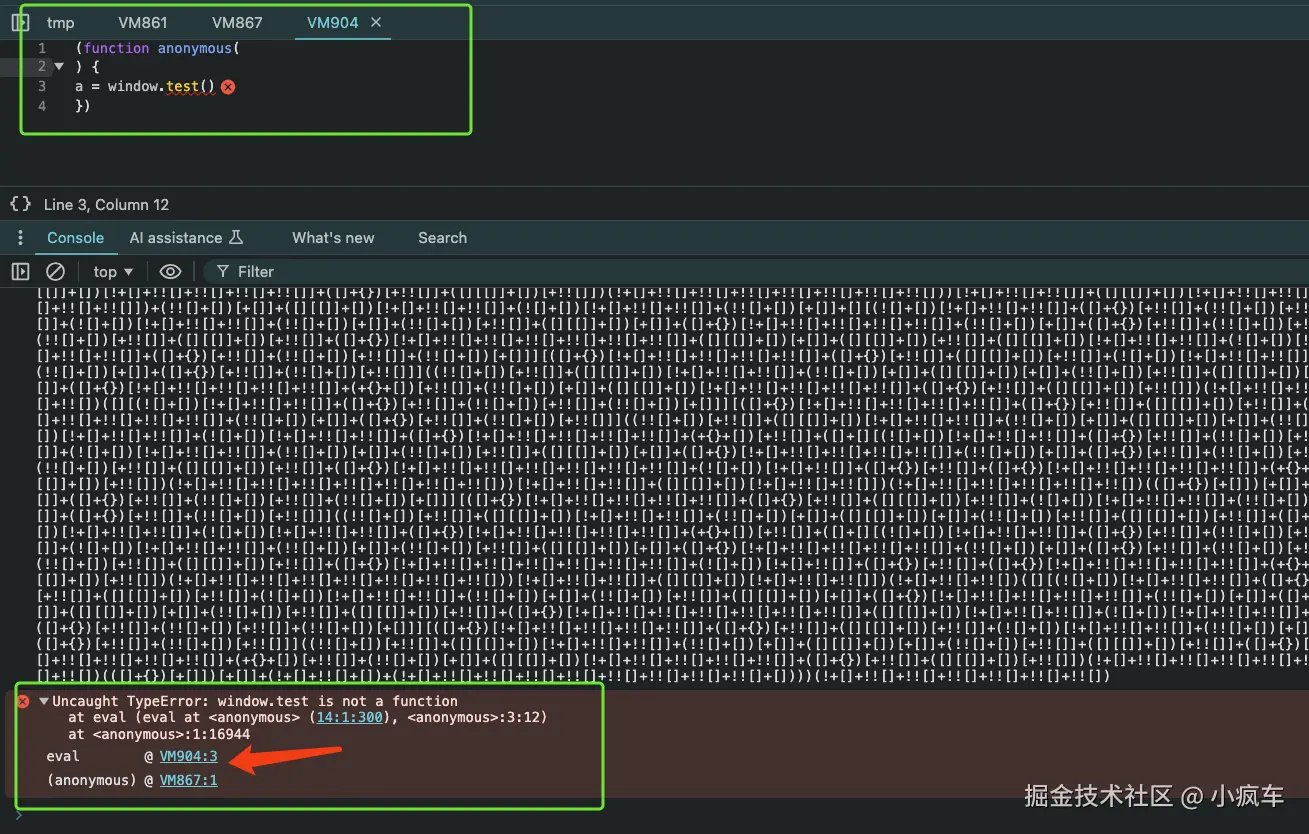Collapse the code fold arrow on line 2
Image resolution: width=1309 pixels, height=834 pixels.
[59, 67]
